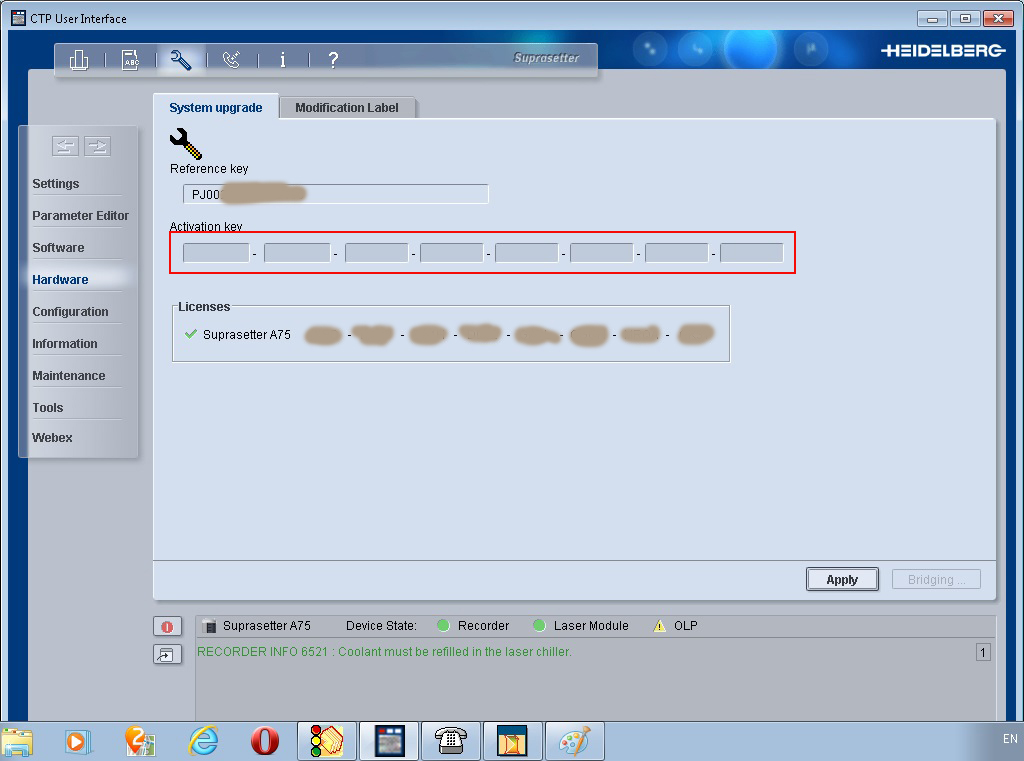Open Configuration in the sidebar
The height and width of the screenshot is (761, 1024).
point(71,312)
